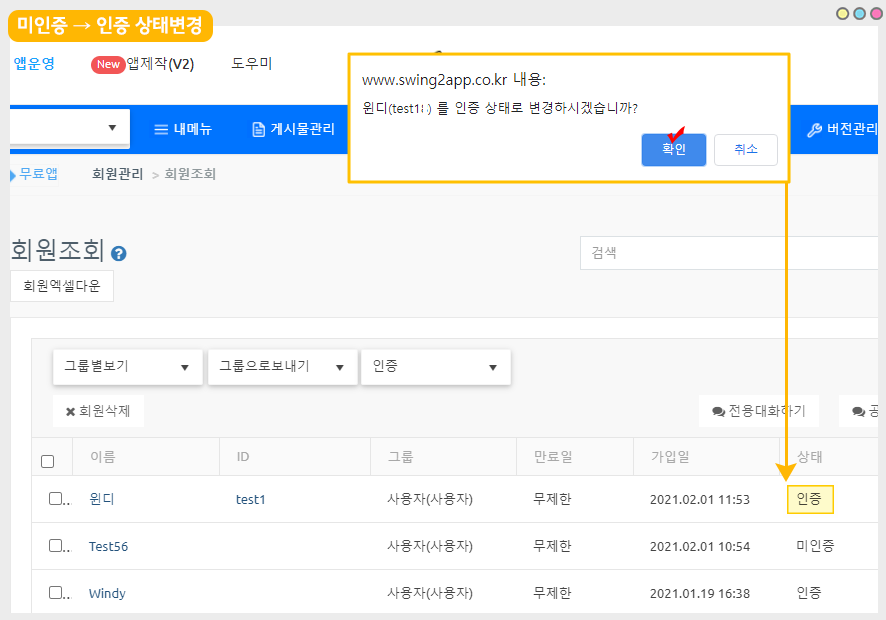This screenshot has width=886, height=620.
Task: Click the help icon beside 회원조회 title
Action: point(119,254)
